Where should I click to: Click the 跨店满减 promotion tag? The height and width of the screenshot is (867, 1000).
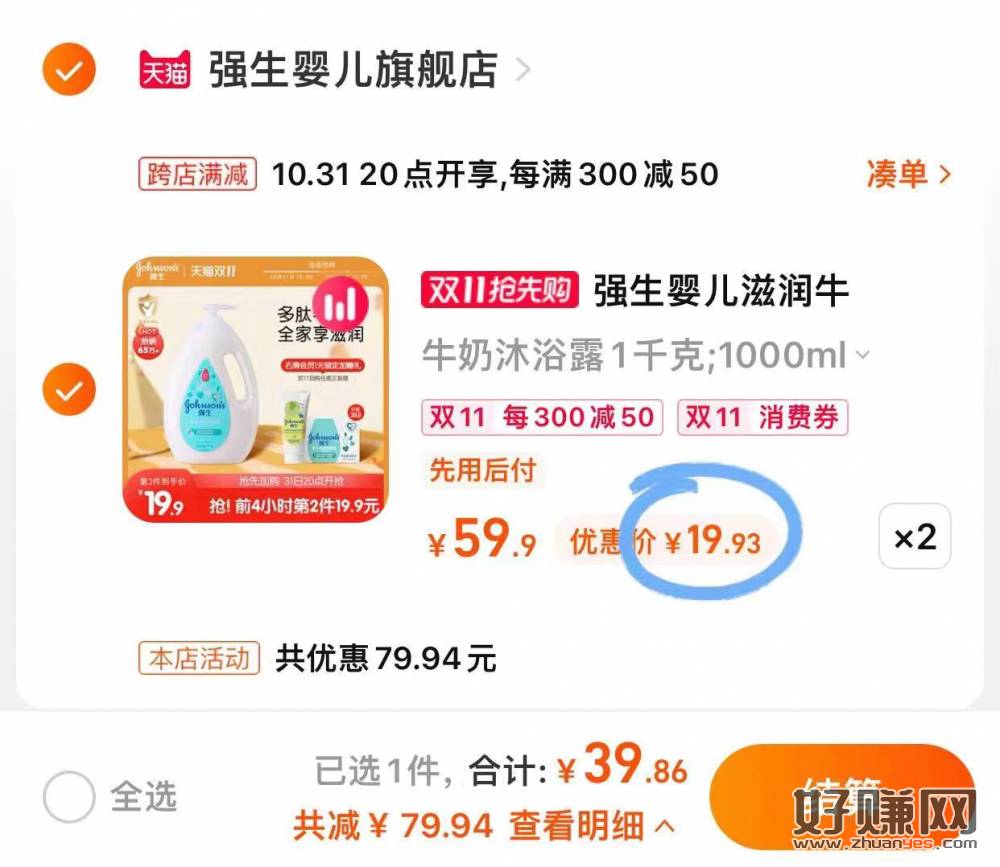click(198, 174)
